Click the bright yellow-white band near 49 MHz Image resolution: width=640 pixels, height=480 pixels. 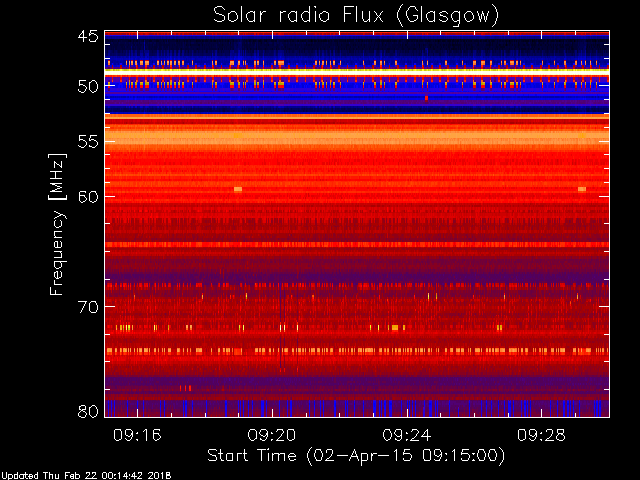coord(357,71)
